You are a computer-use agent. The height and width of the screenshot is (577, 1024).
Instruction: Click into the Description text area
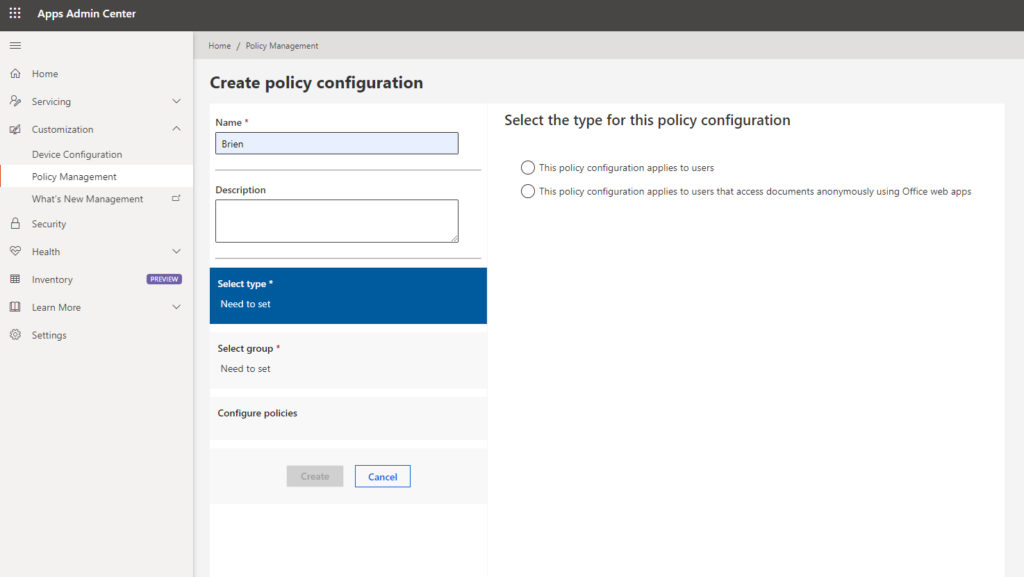point(337,221)
